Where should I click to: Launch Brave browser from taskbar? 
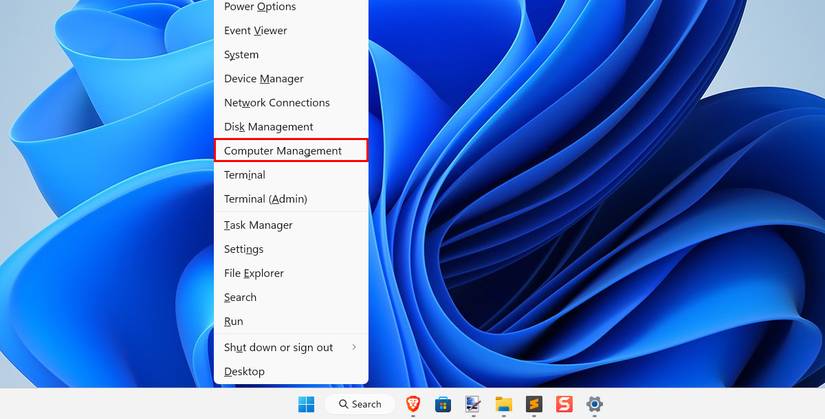[x=414, y=404]
